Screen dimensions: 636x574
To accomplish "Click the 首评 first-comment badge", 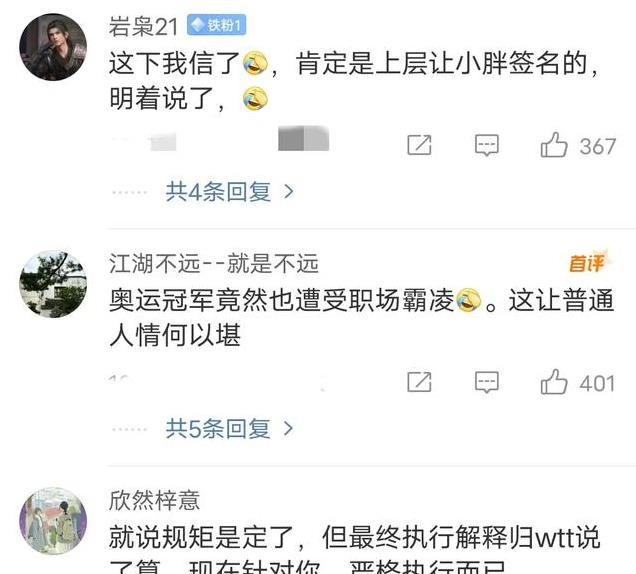I will [x=588, y=263].
